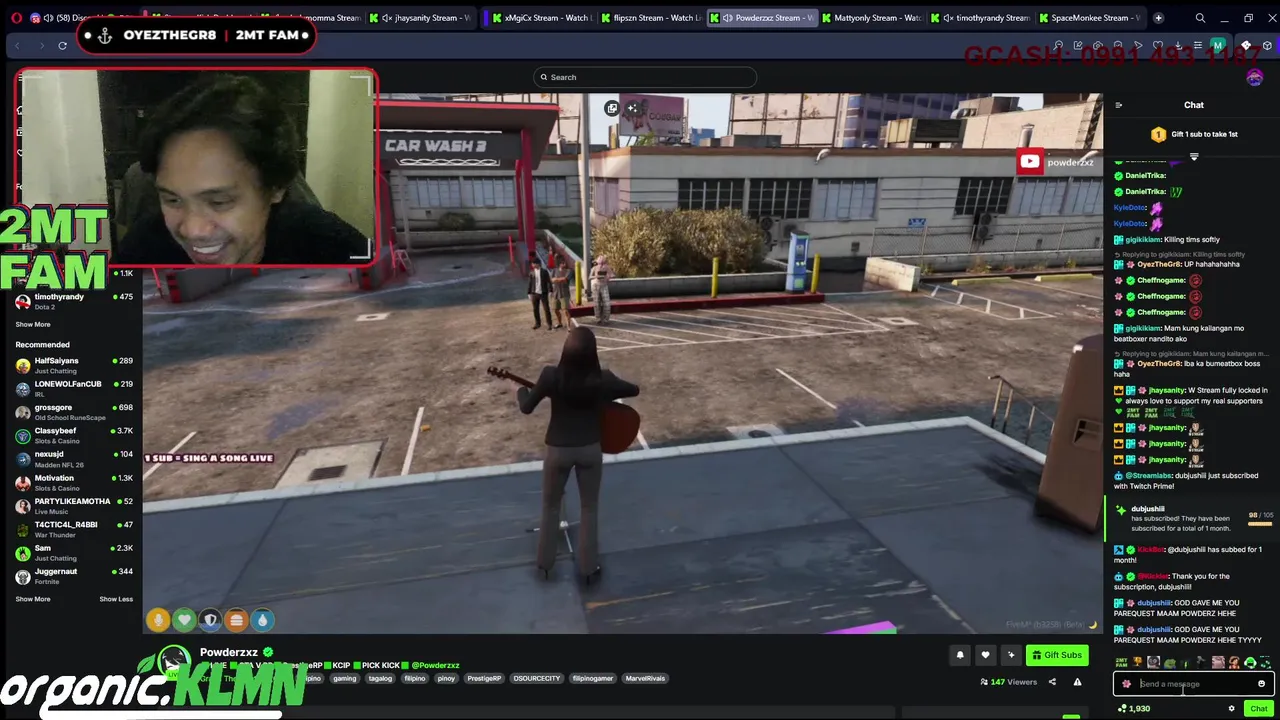Open browser downloads icon

(1178, 46)
